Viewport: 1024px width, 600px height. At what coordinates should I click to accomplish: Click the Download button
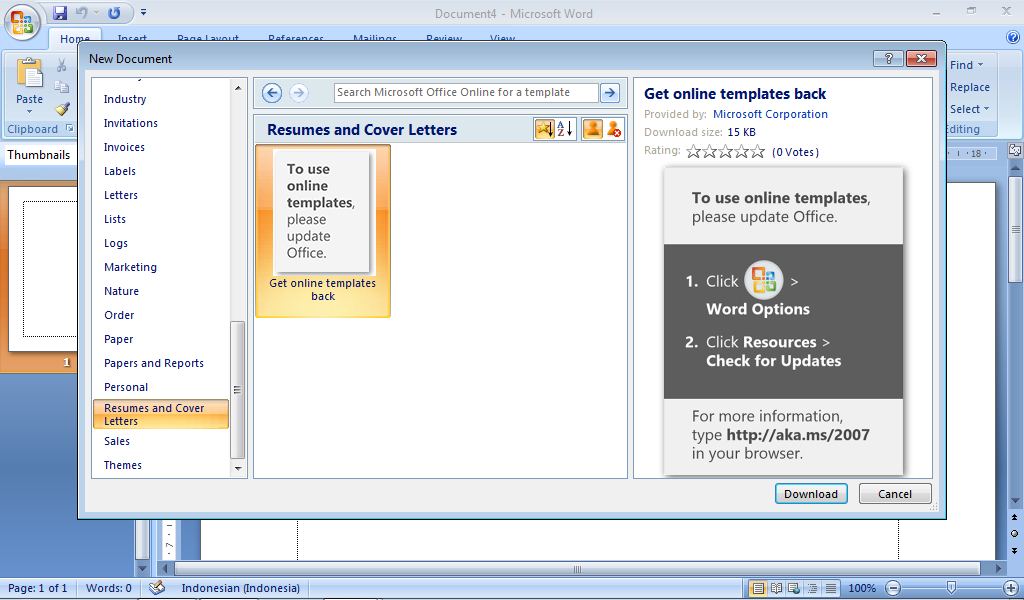[811, 494]
